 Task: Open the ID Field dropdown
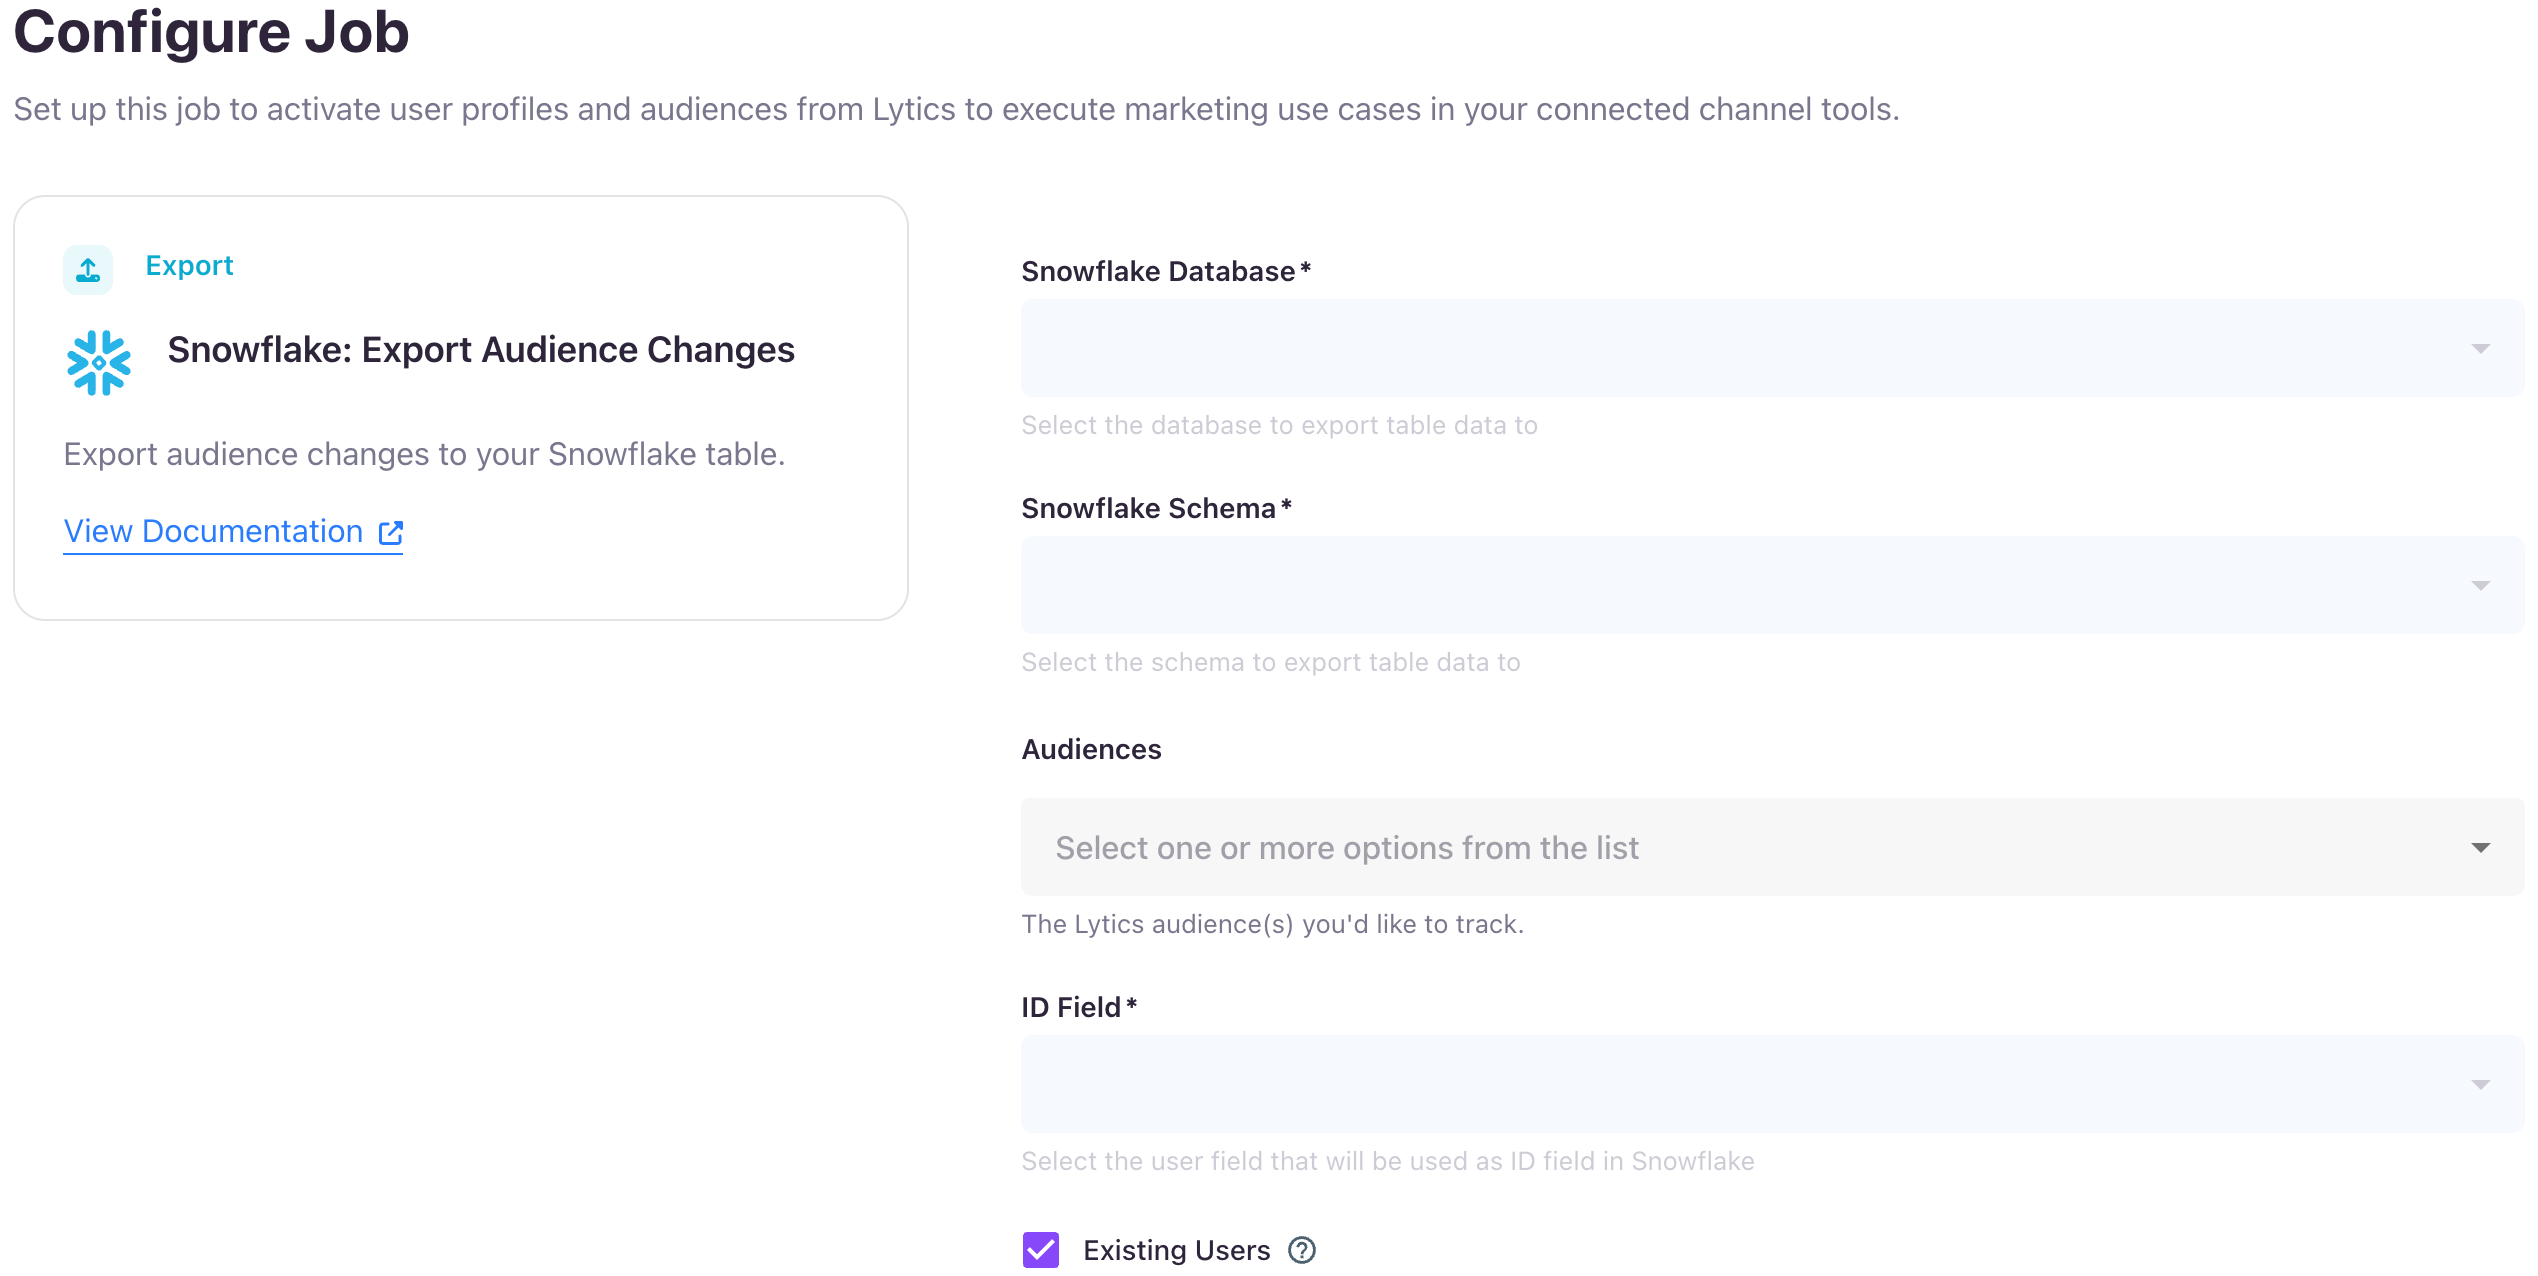coord(1772,1084)
